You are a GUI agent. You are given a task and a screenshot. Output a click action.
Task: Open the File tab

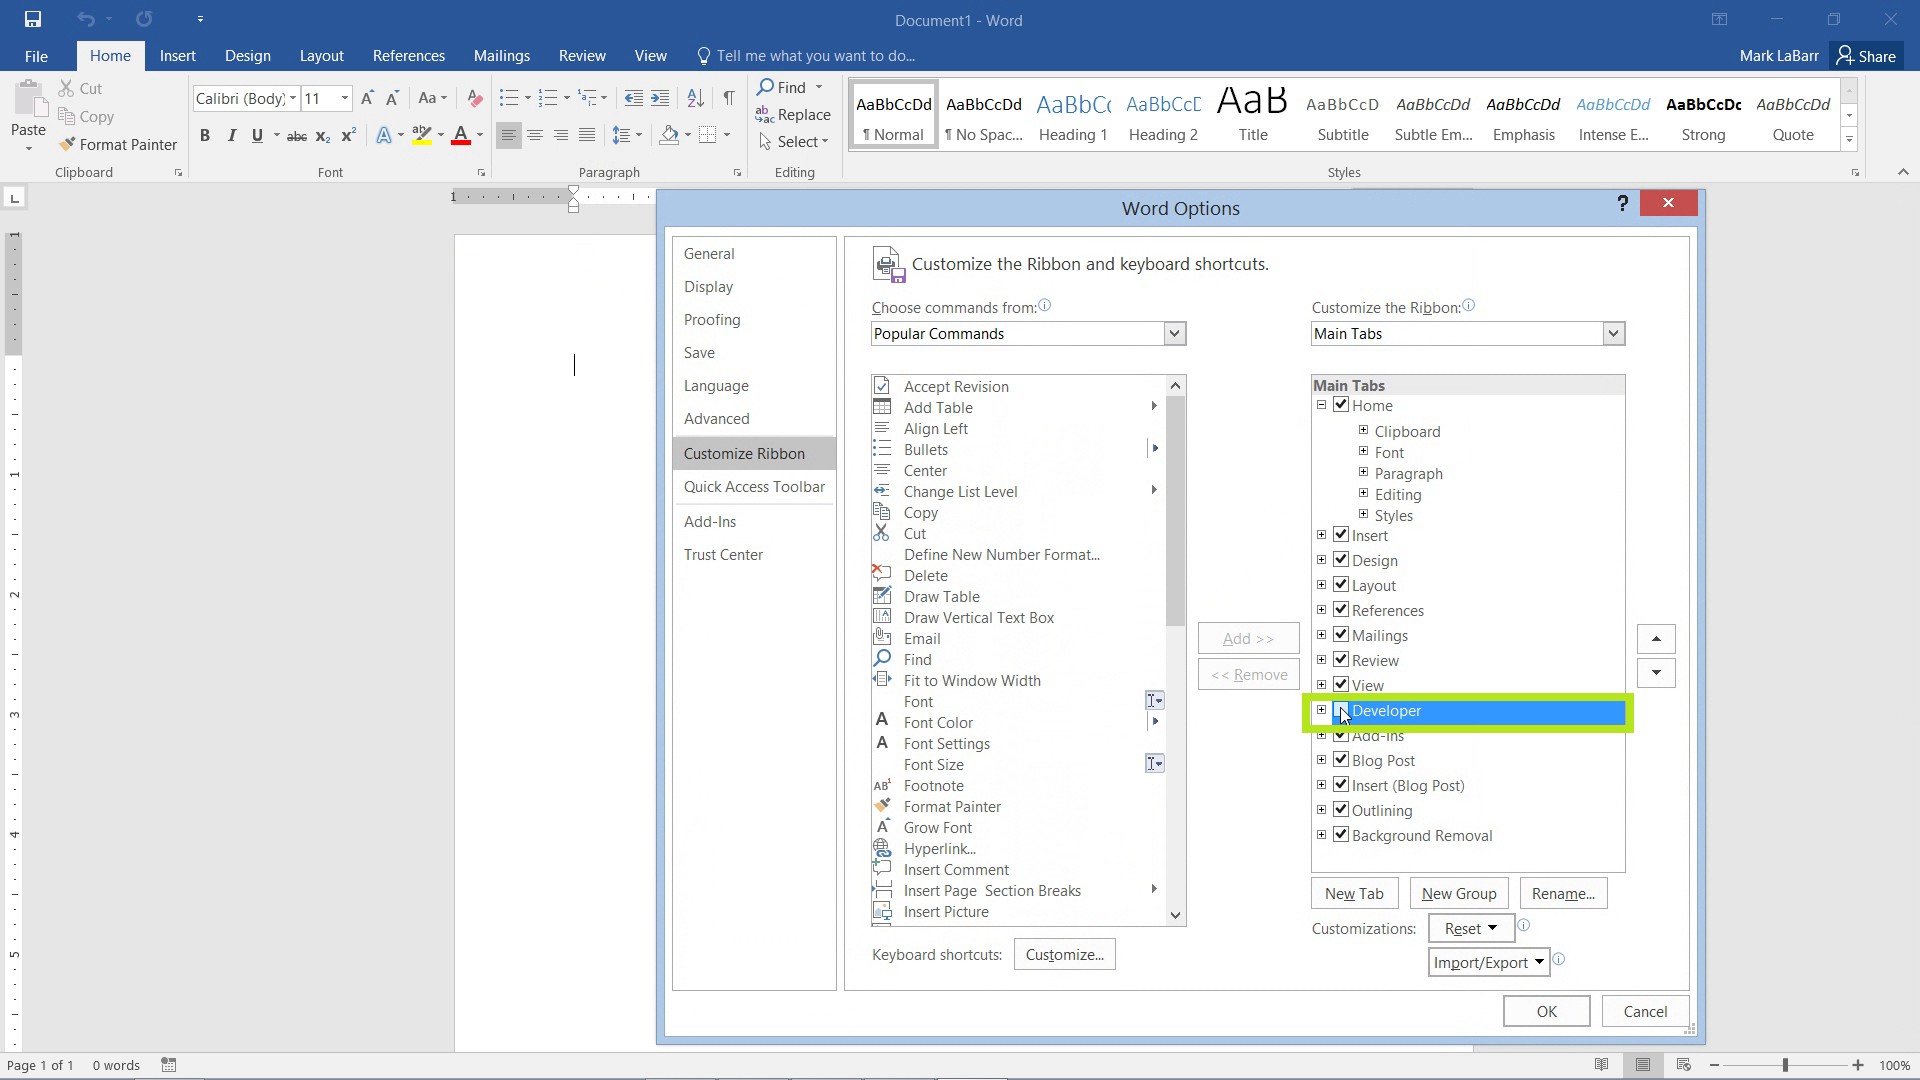click(36, 56)
